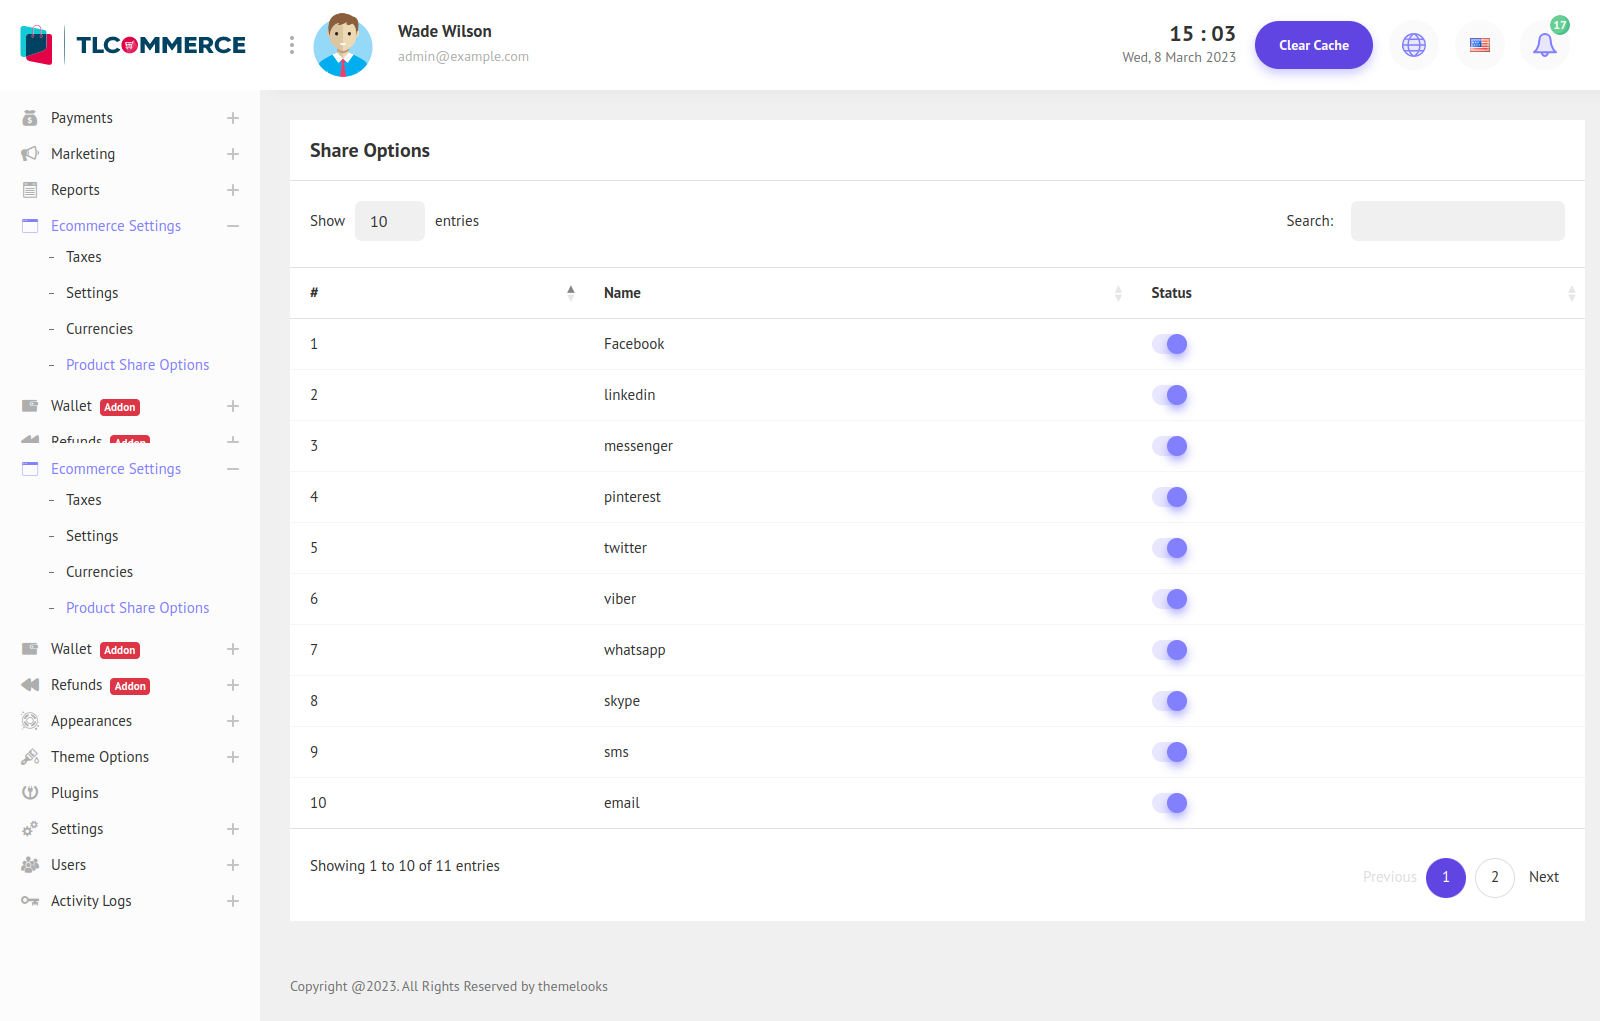Toggle the email share option
Screen dimensions: 1600x1021
click(1169, 803)
